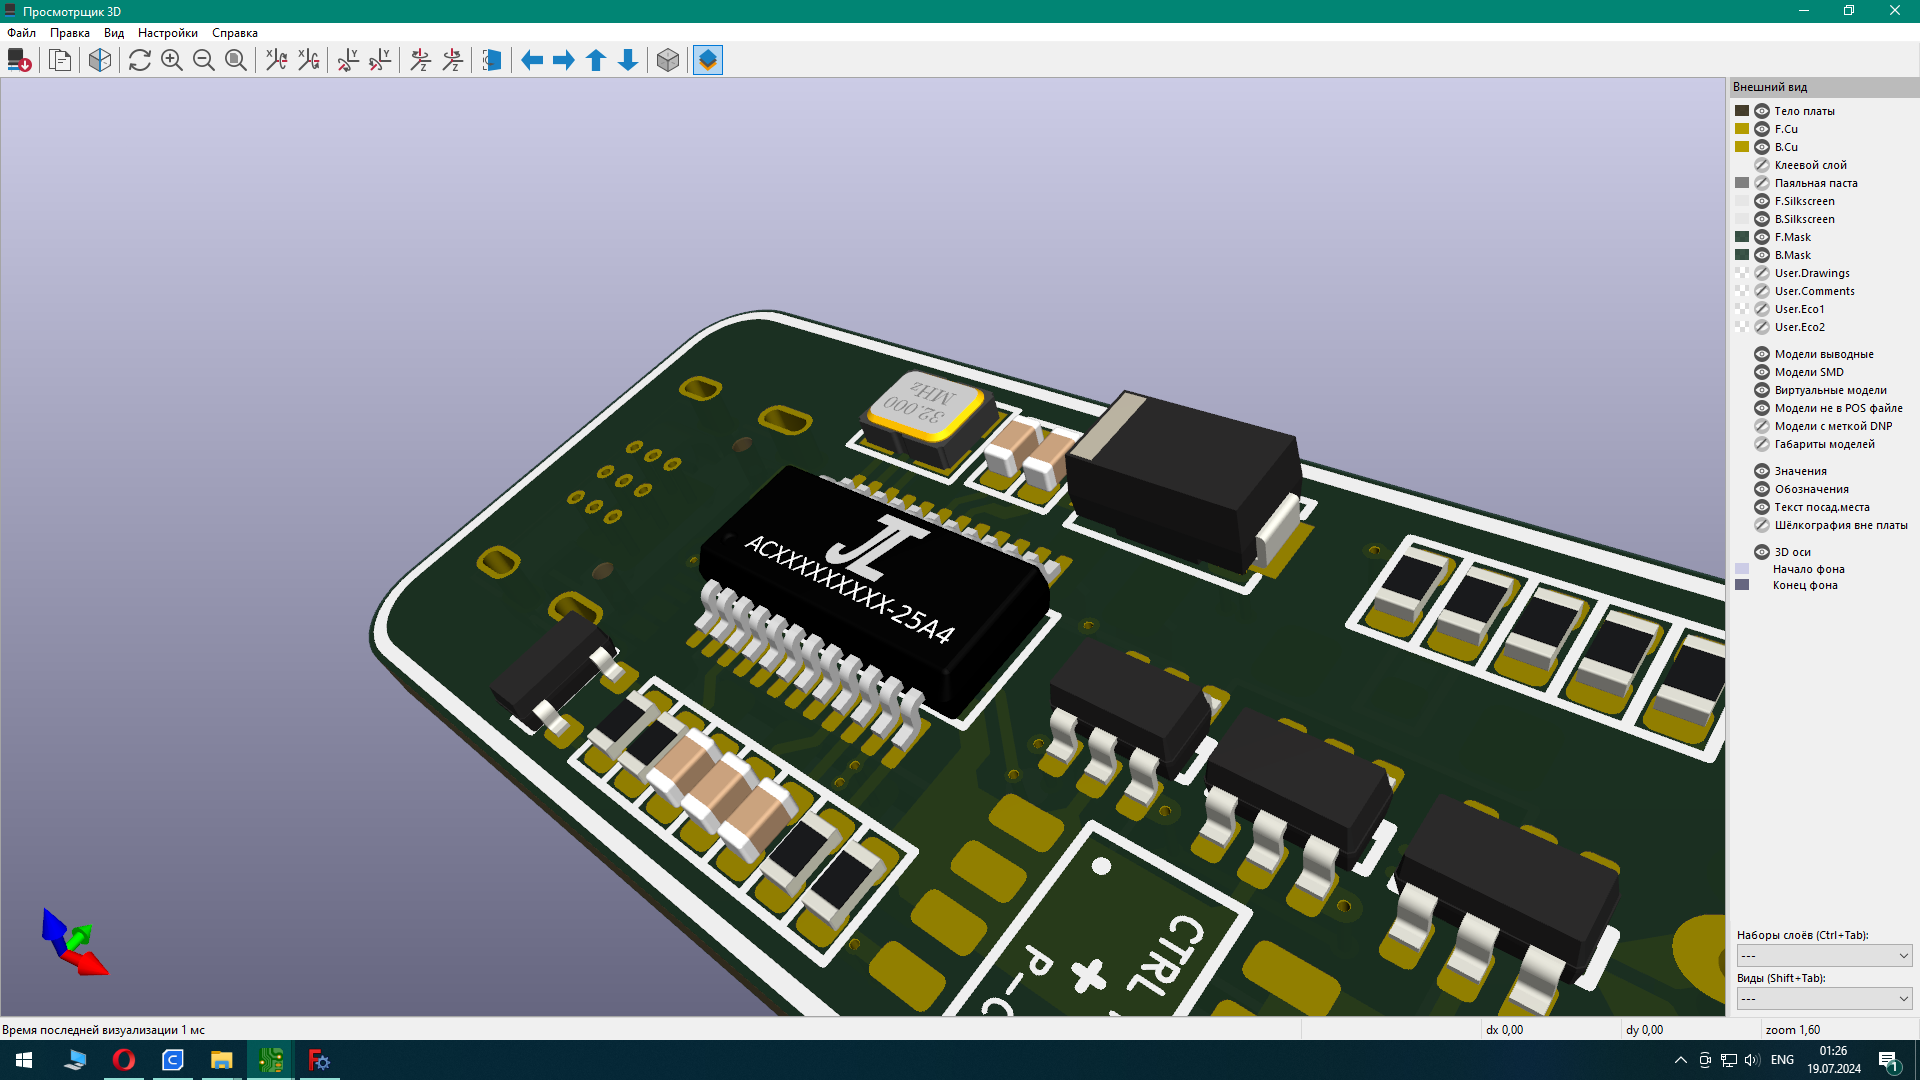
Task: Show the Клеевой слой layer
Action: point(1762,165)
